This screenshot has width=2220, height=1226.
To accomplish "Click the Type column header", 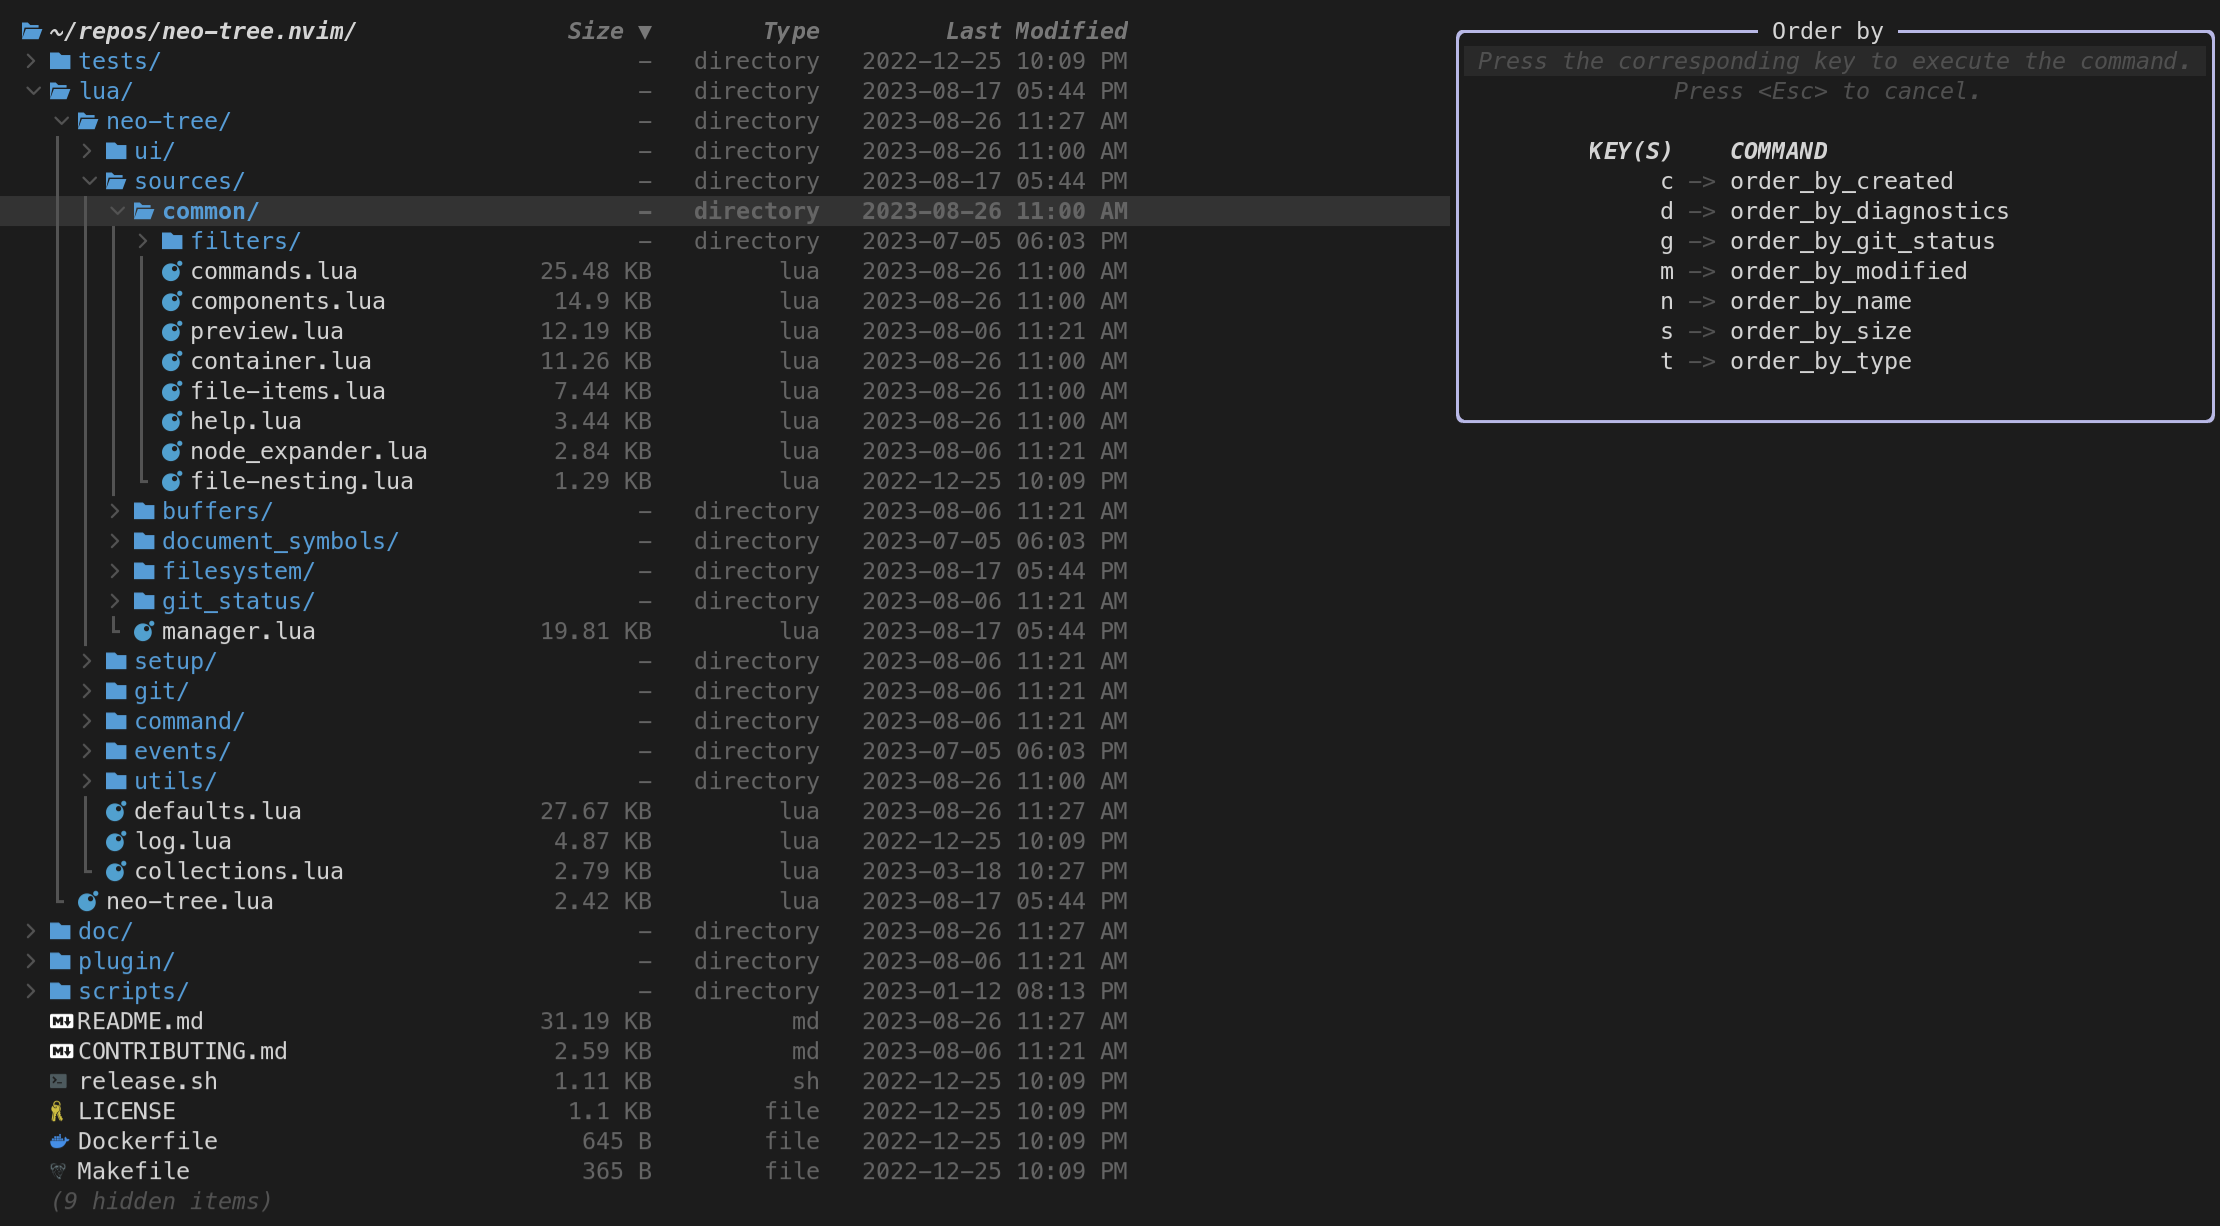I will [x=791, y=31].
